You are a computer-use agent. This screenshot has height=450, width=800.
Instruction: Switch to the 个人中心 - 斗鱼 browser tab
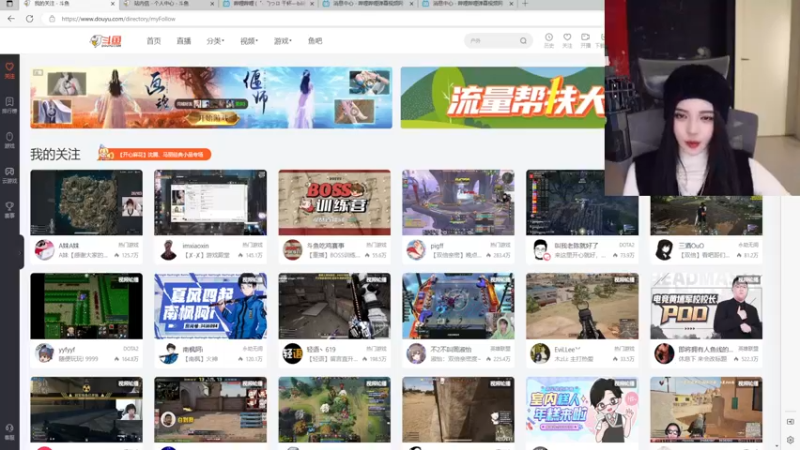pos(168,4)
